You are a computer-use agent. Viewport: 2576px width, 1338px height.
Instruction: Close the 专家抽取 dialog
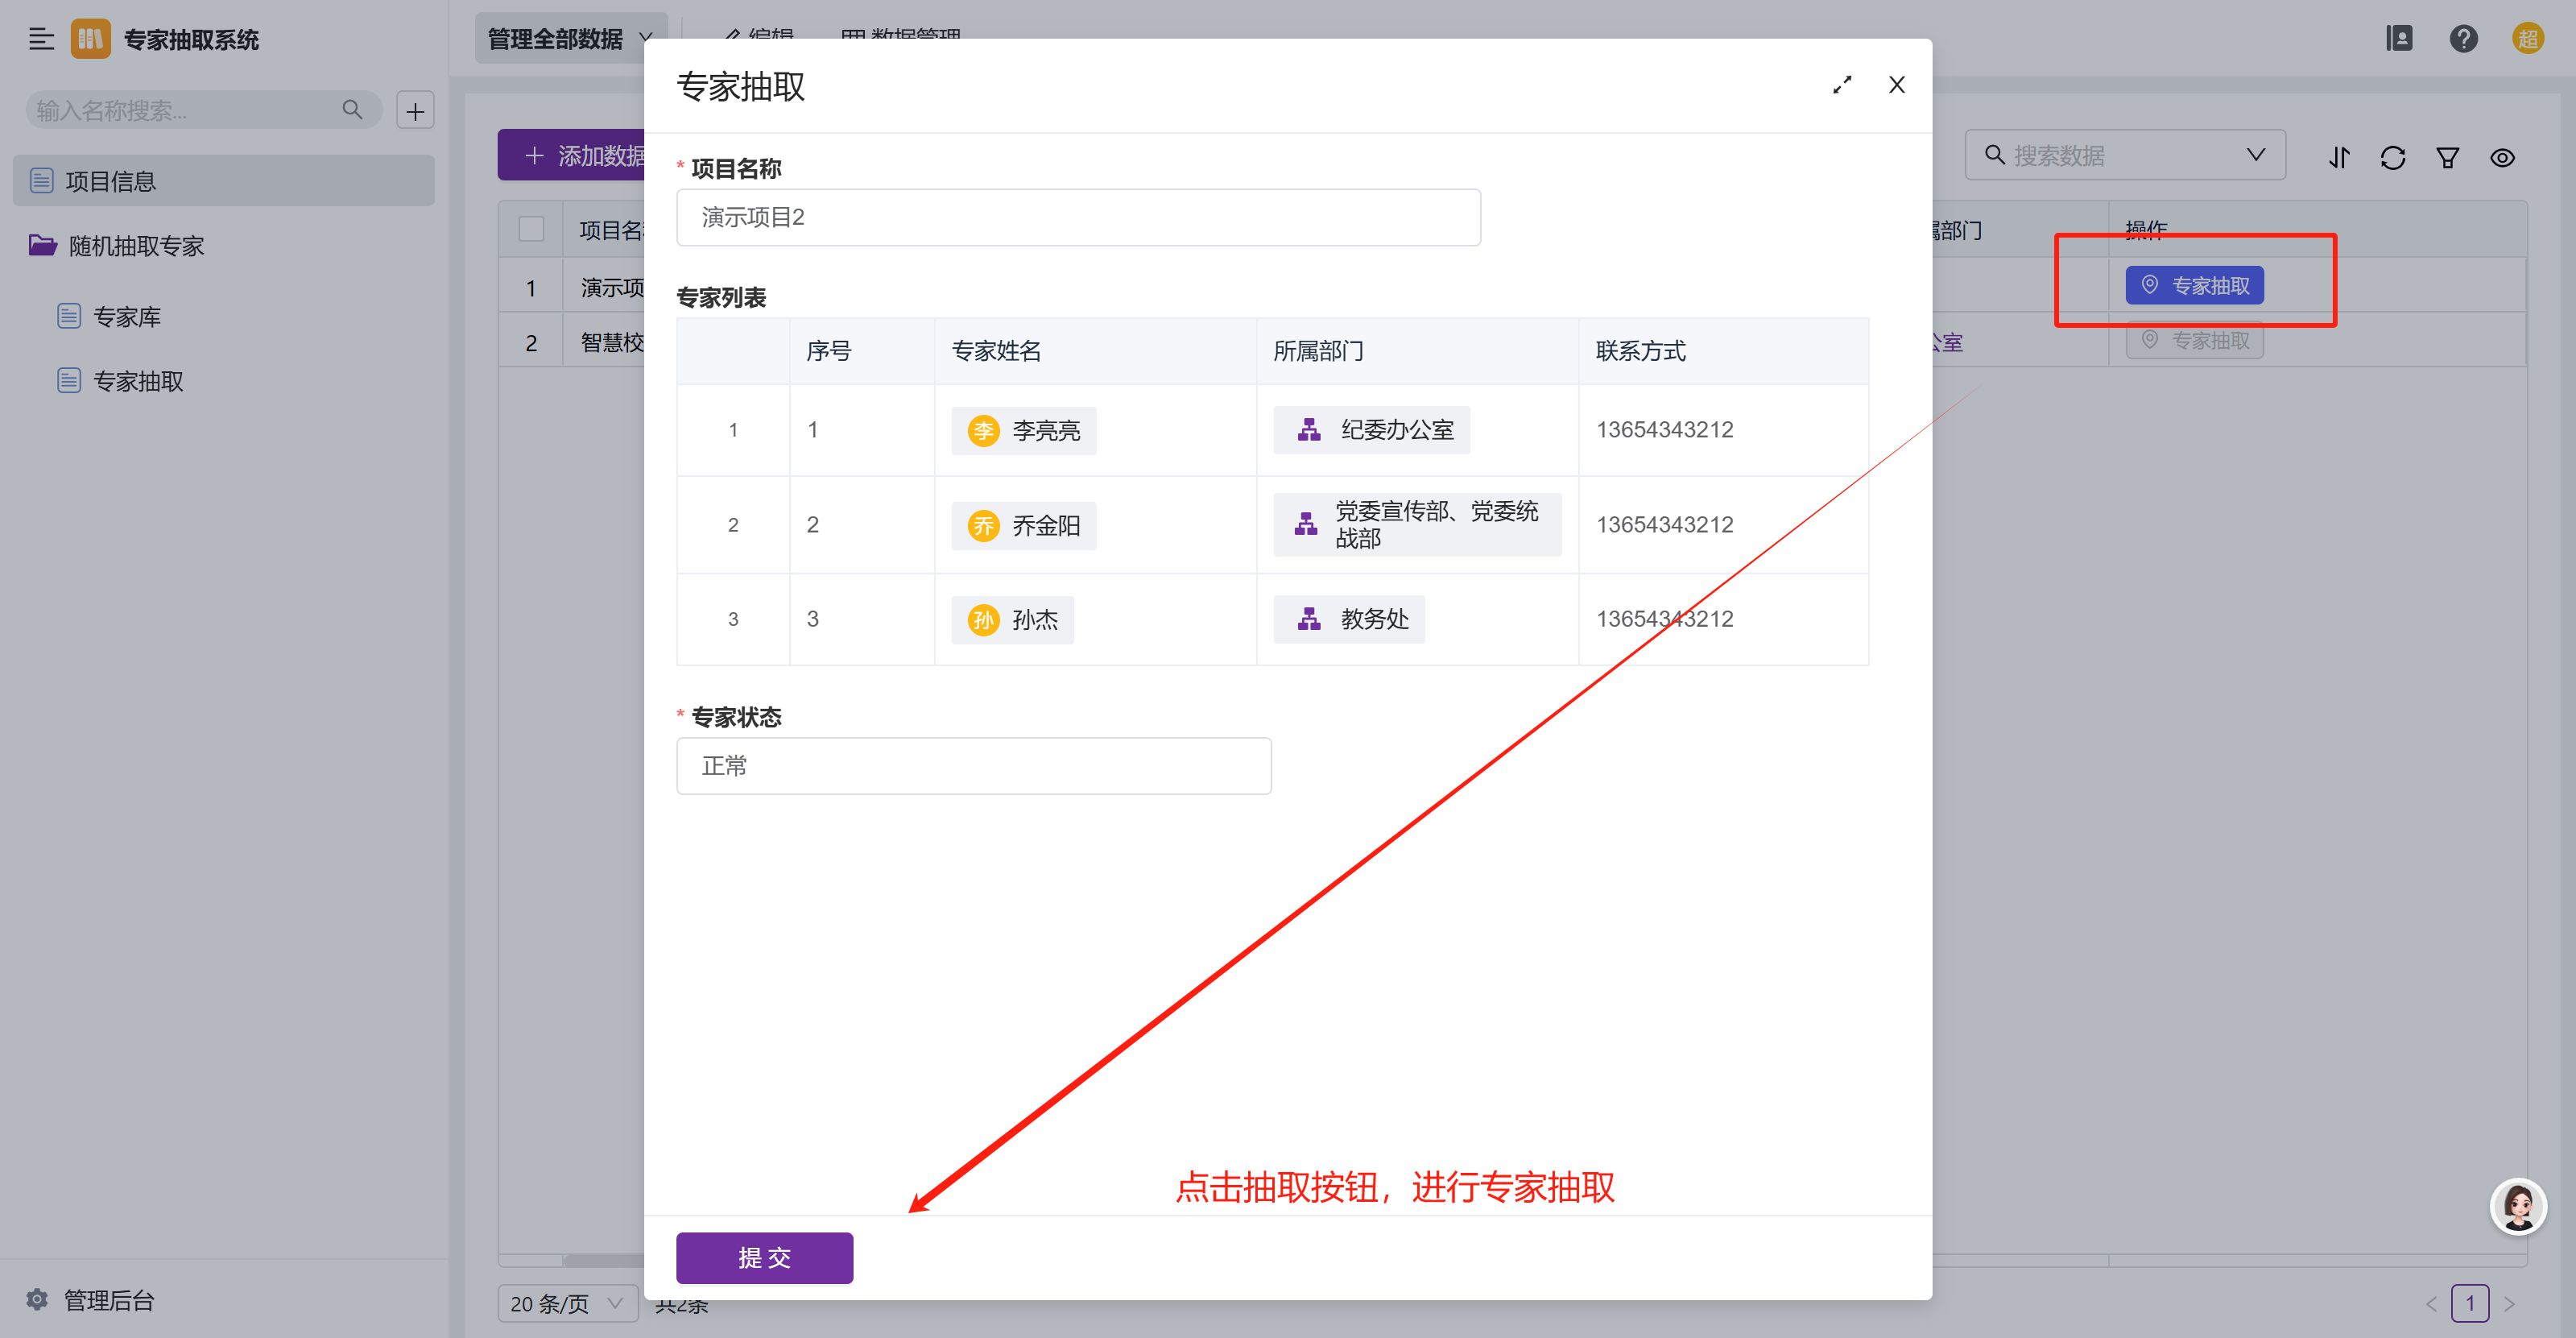(1896, 85)
